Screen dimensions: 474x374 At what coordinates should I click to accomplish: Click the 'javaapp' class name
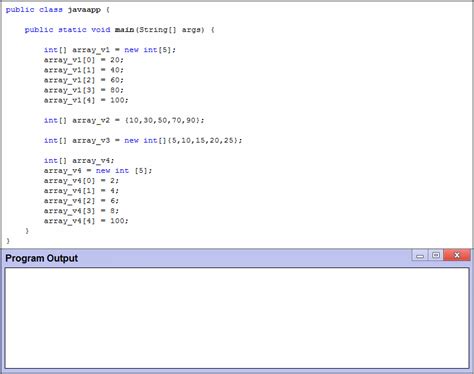click(x=84, y=10)
